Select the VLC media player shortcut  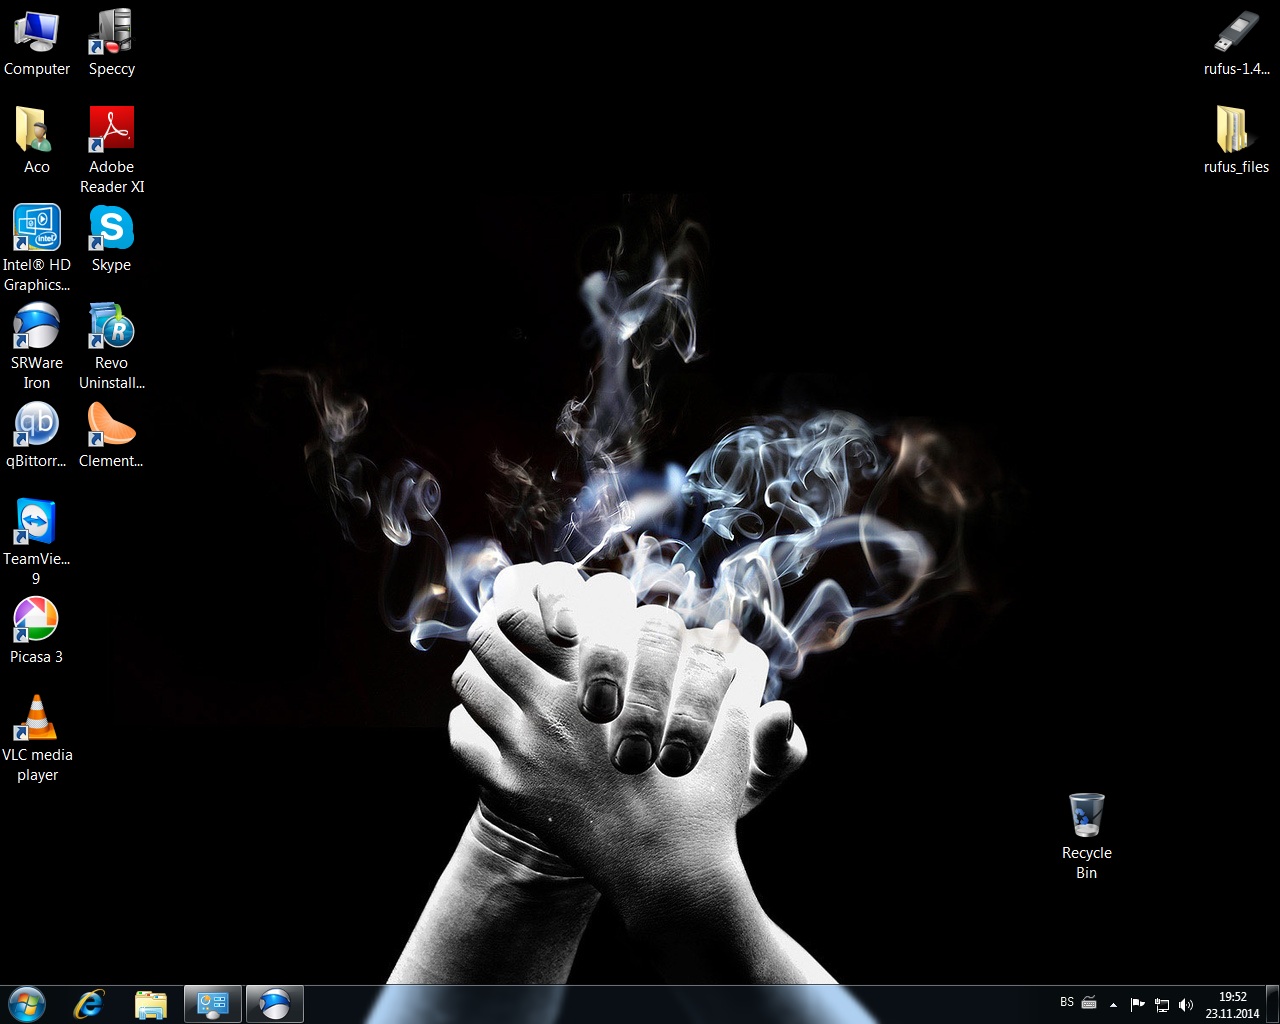[37, 739]
